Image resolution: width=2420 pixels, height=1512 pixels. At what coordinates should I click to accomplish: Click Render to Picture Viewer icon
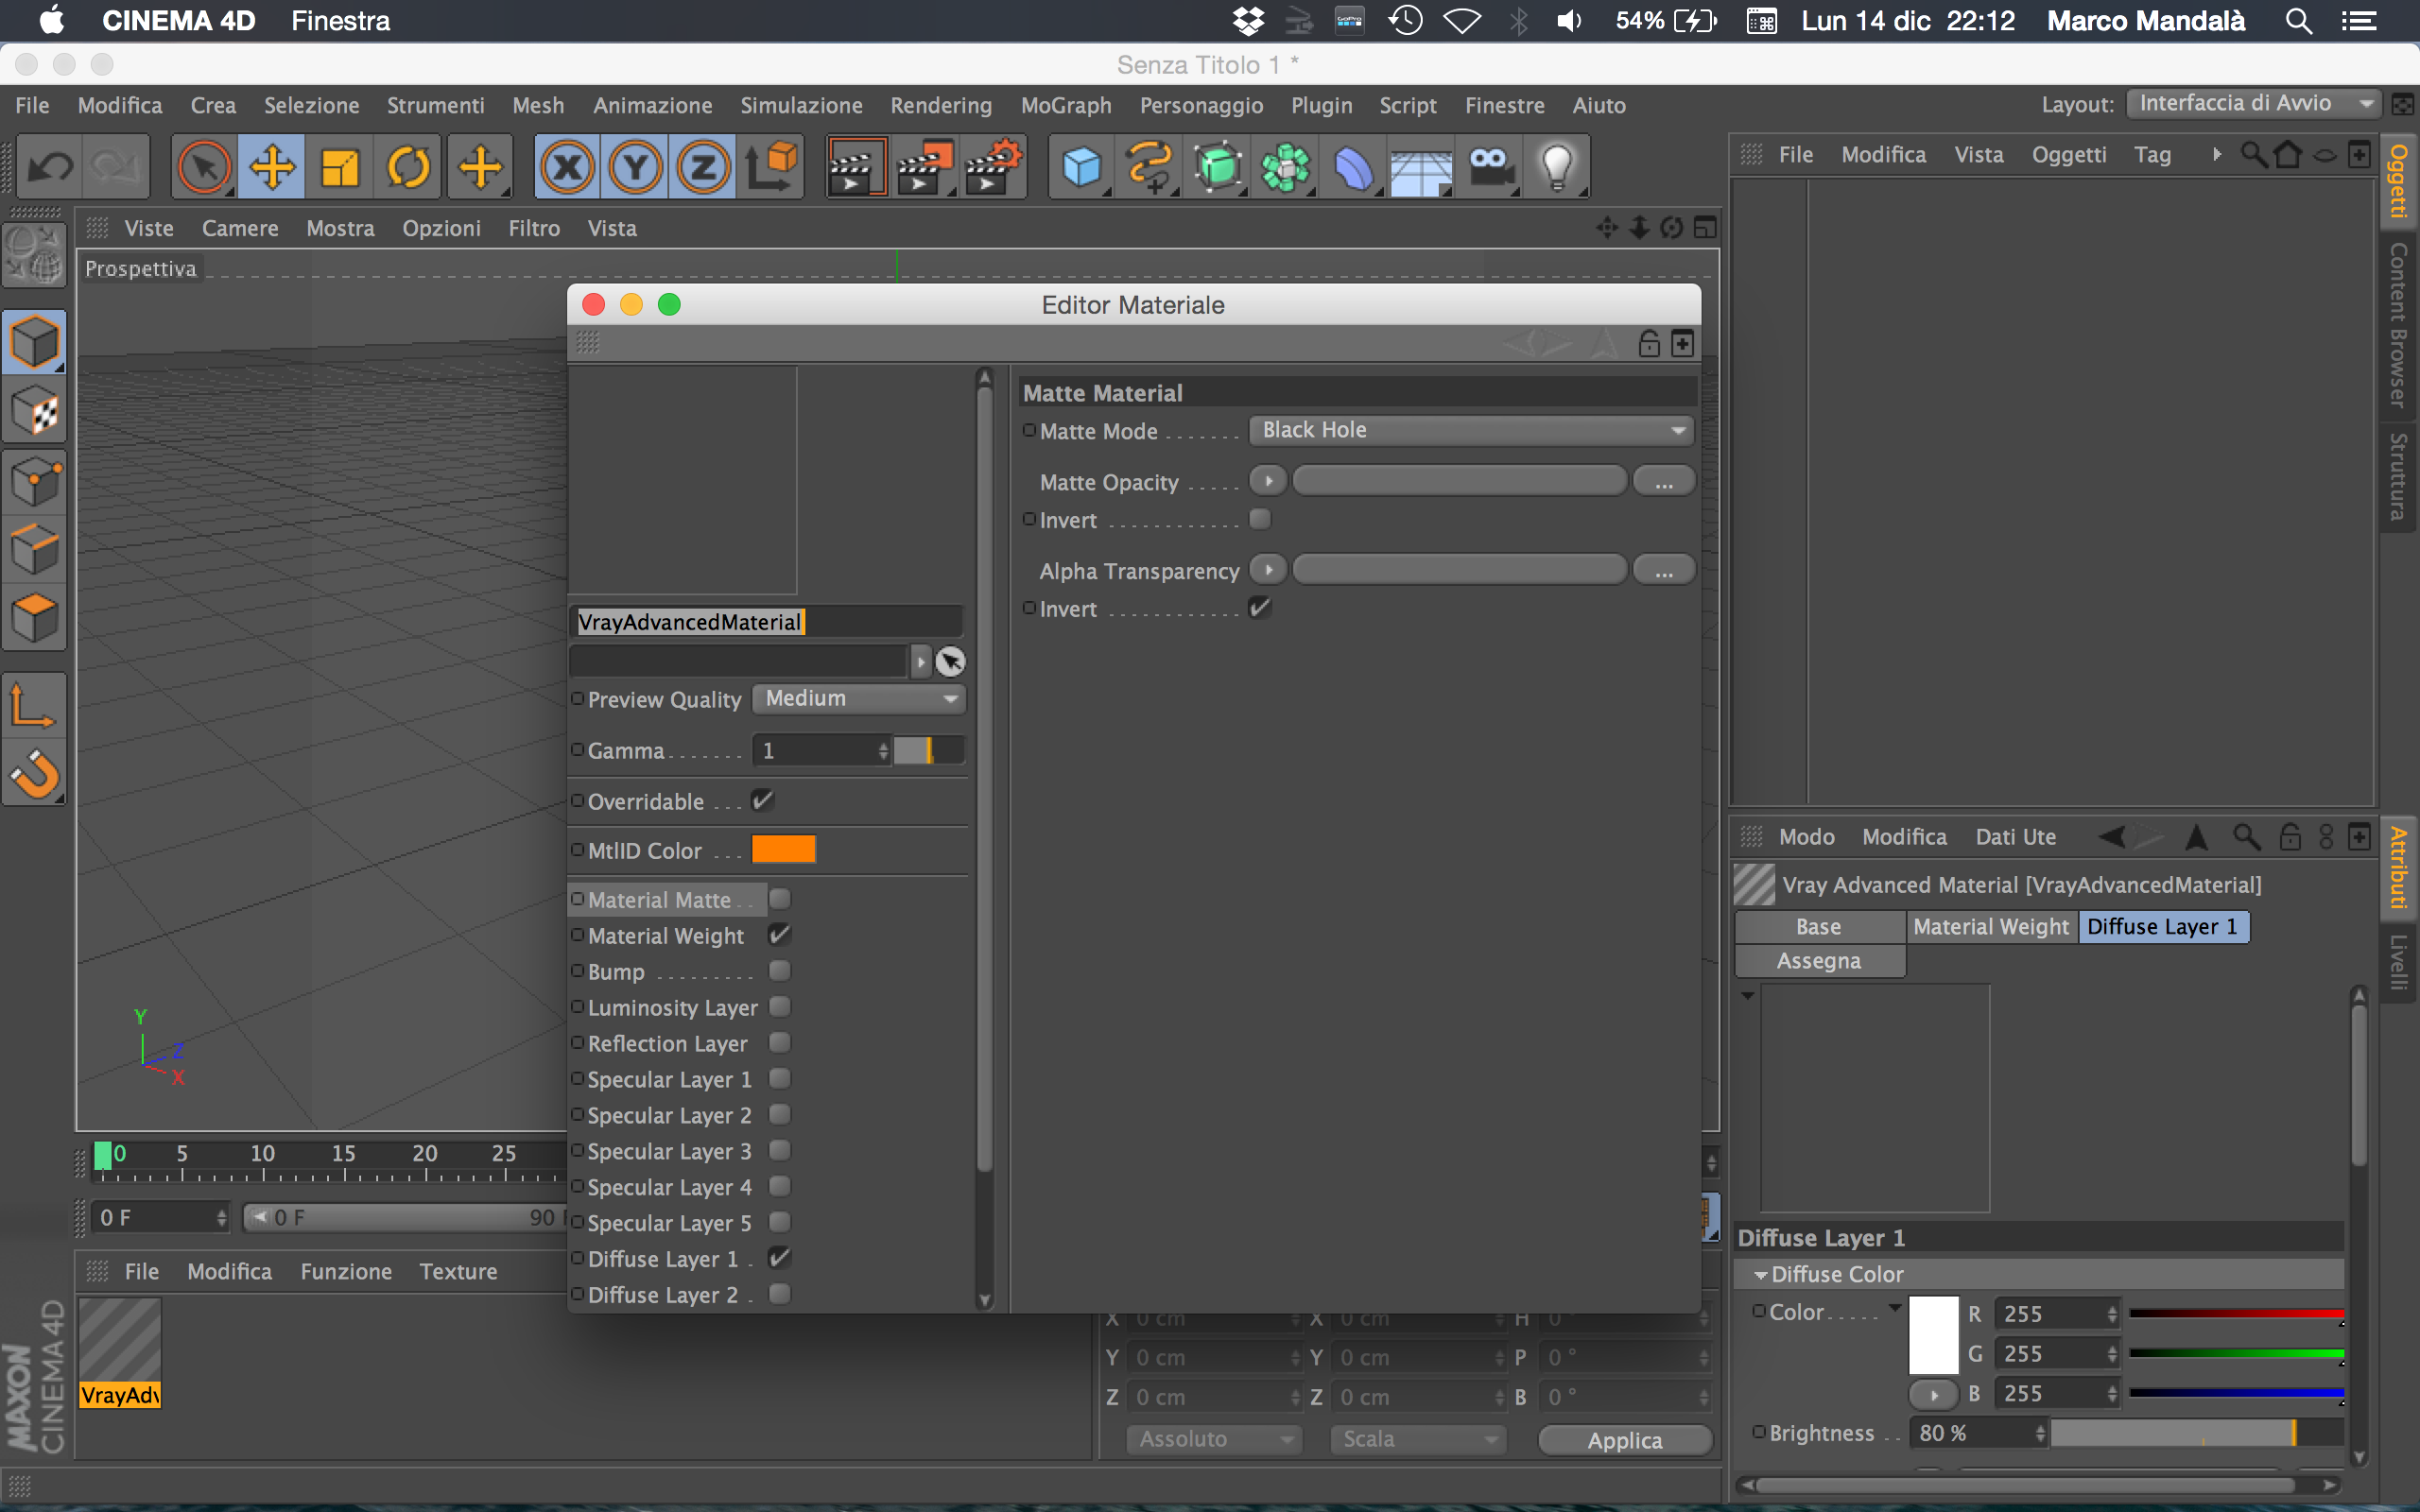pyautogui.click(x=922, y=167)
